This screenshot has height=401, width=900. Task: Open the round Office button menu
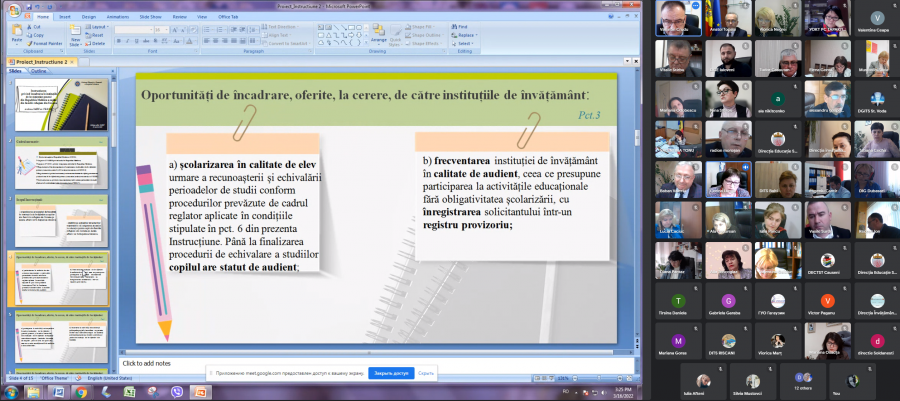tap(11, 9)
